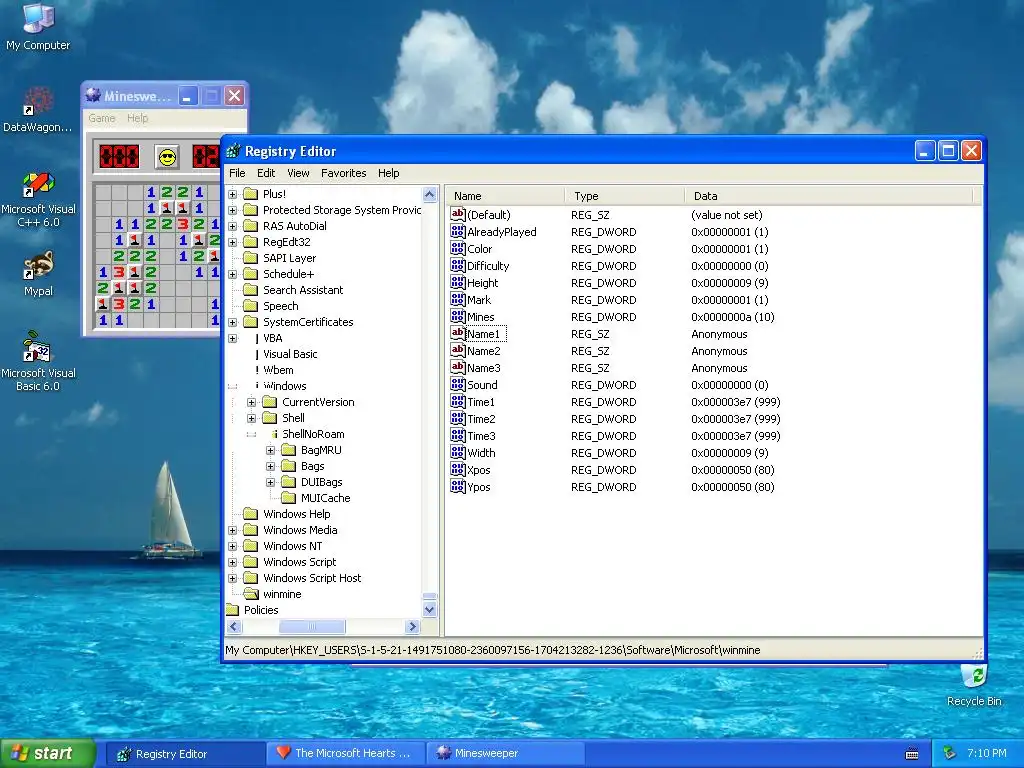Screen dimensions: 1024x768
Task: Open My Computer desktop icon
Action: 38,26
